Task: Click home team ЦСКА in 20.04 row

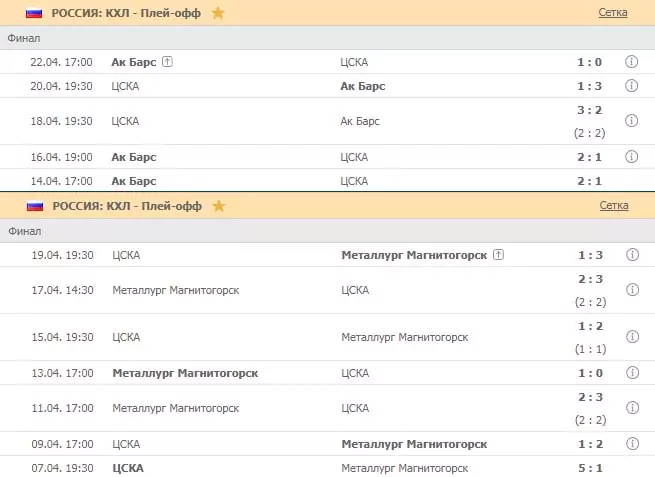Action: [125, 86]
